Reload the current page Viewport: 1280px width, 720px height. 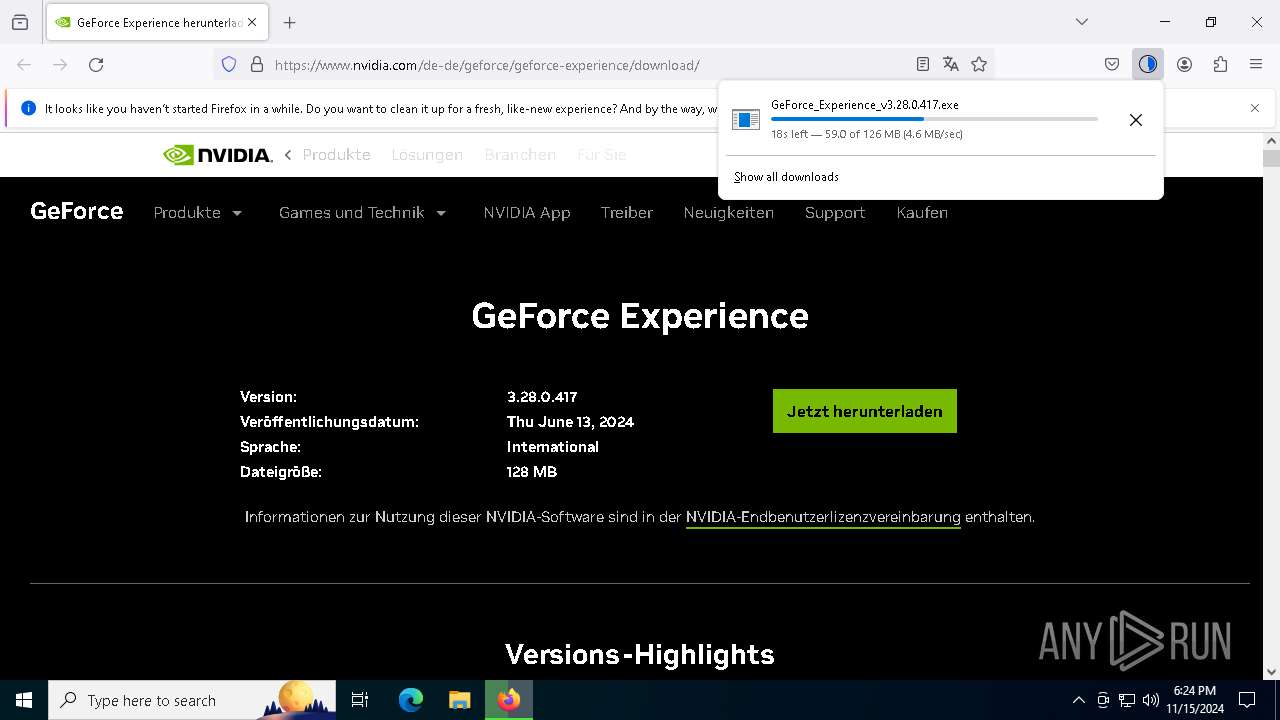click(x=96, y=64)
